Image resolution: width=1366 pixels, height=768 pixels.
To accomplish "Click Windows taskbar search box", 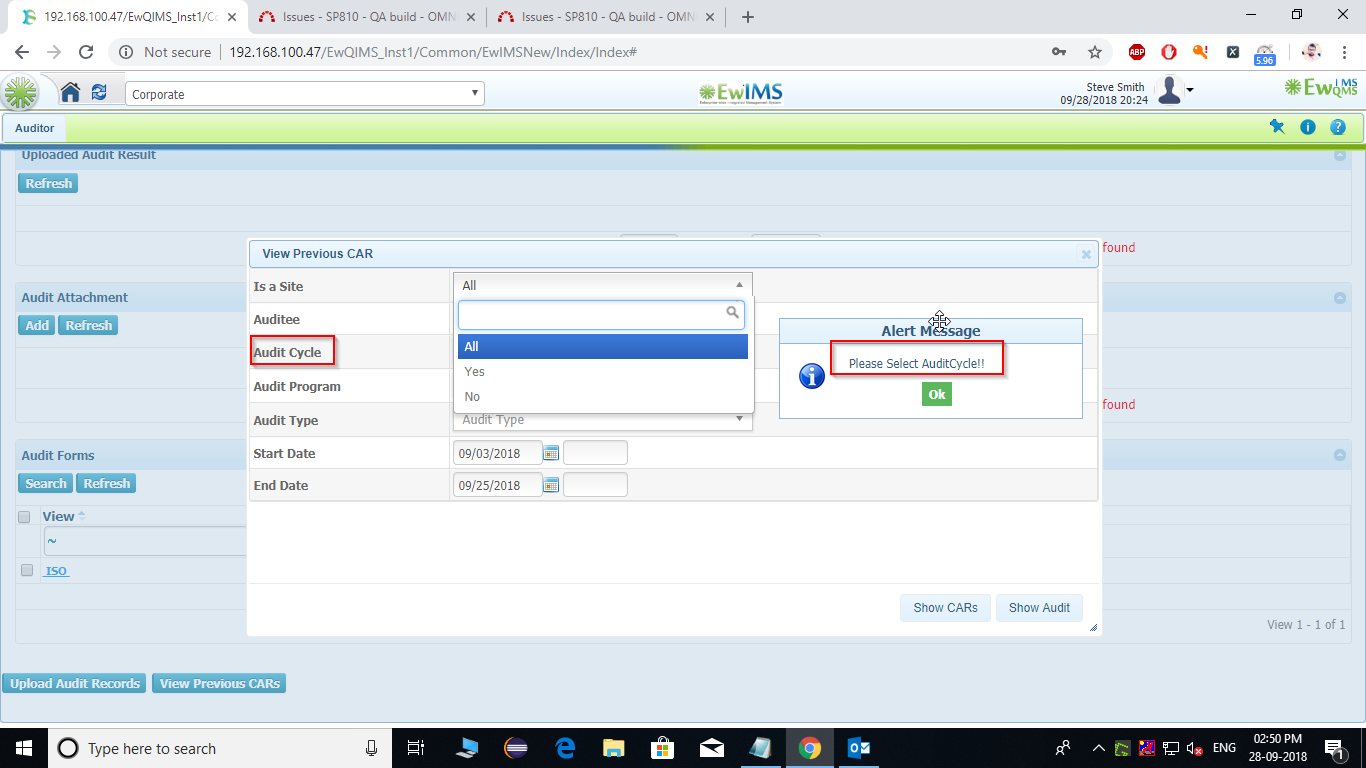I will [x=219, y=748].
